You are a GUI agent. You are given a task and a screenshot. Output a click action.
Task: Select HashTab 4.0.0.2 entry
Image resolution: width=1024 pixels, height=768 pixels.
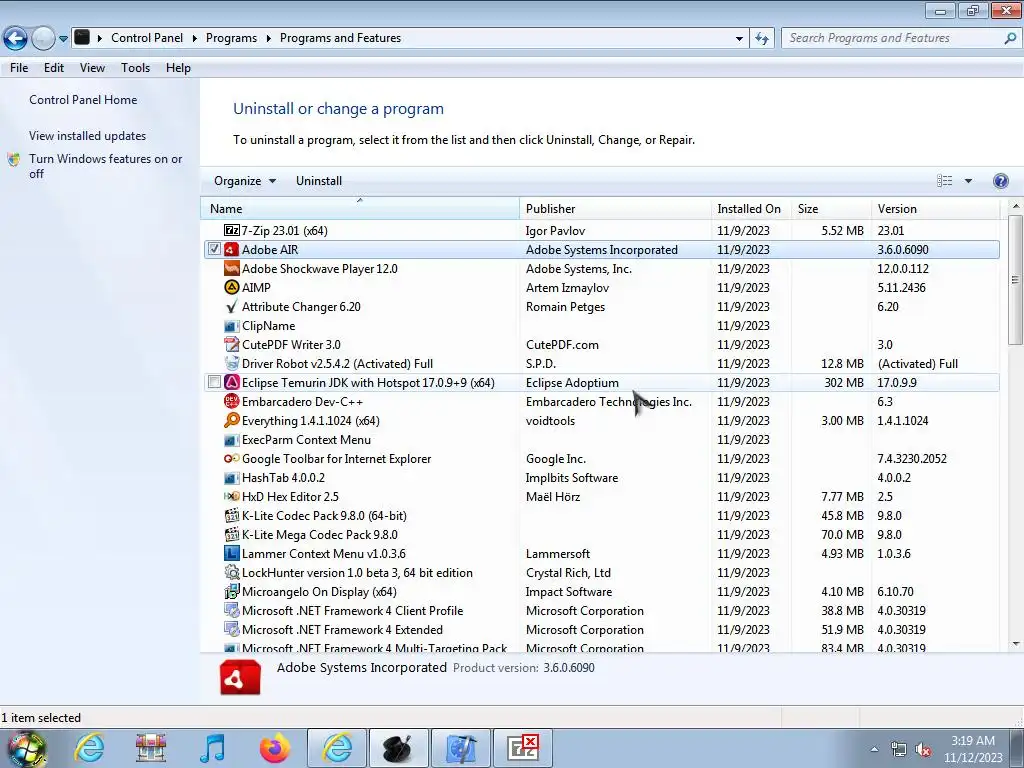tap(601, 477)
